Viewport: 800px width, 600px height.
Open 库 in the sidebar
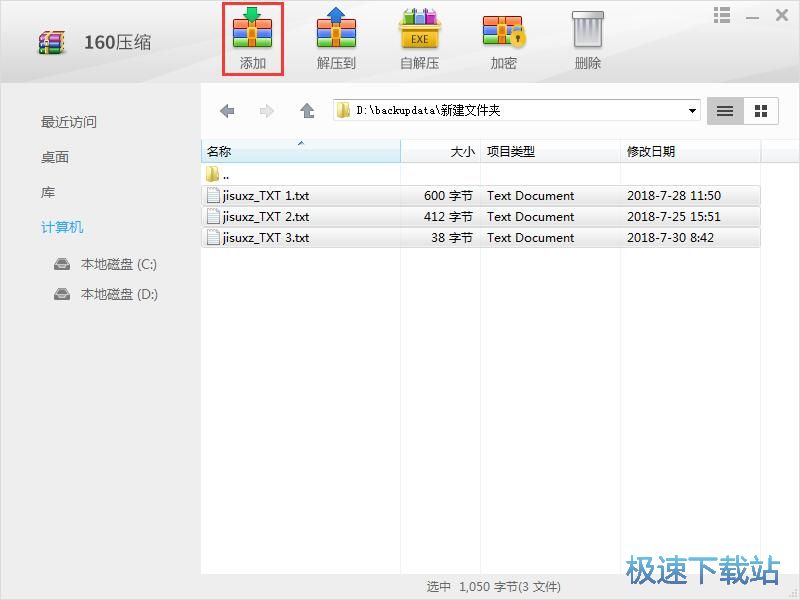pos(48,192)
